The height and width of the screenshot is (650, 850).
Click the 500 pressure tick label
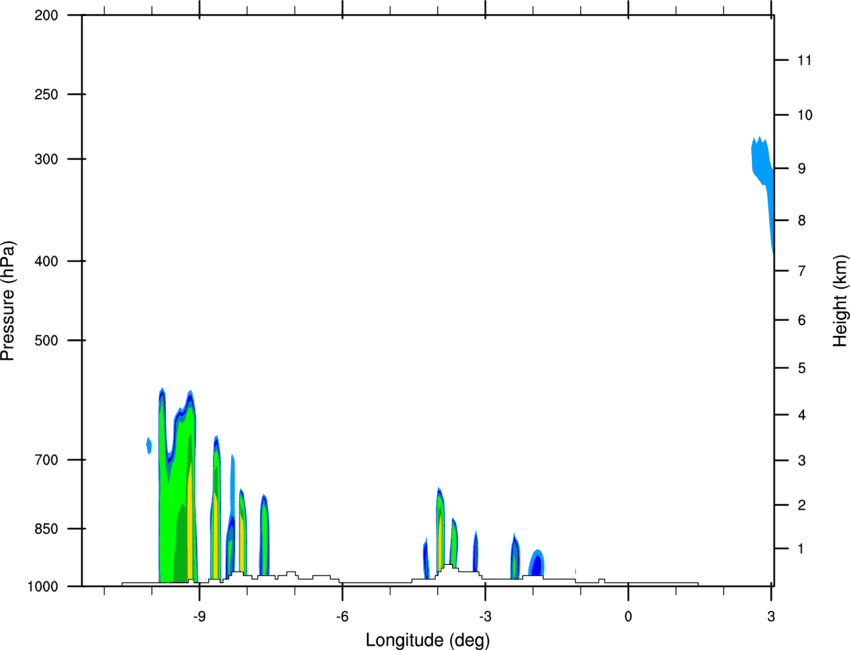tap(46, 340)
